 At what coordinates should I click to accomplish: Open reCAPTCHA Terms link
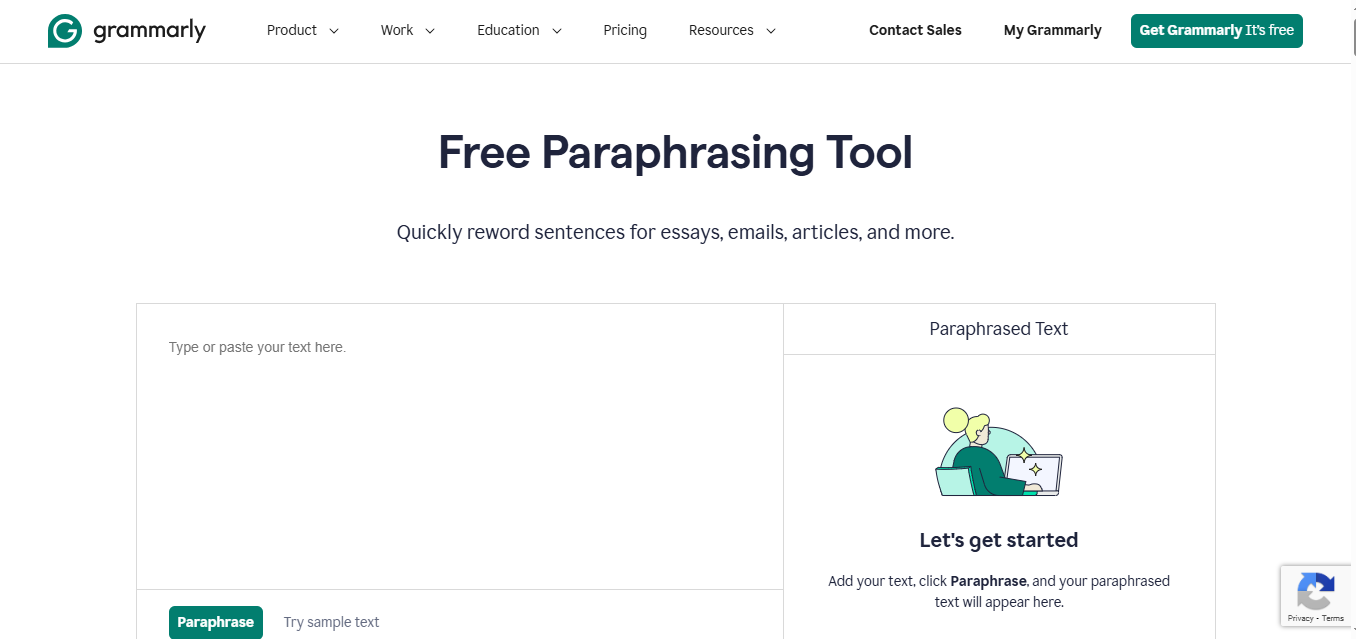click(x=1333, y=618)
